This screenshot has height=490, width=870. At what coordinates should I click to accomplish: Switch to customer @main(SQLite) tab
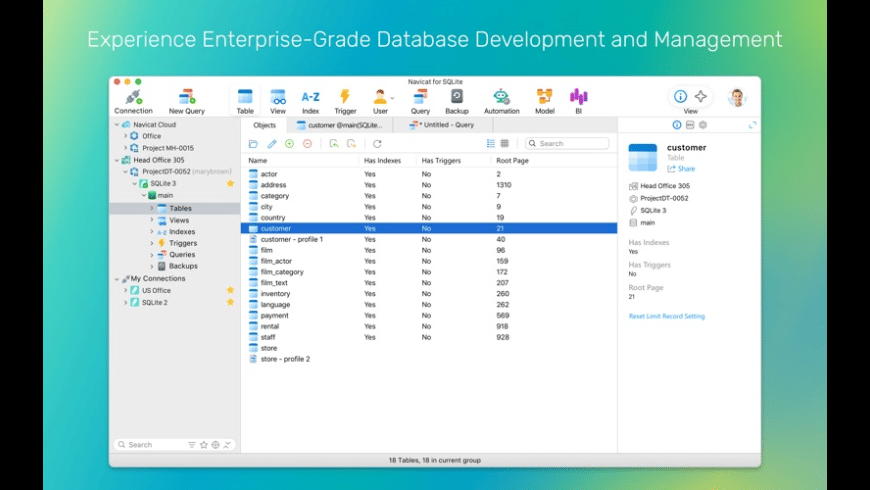(340, 125)
